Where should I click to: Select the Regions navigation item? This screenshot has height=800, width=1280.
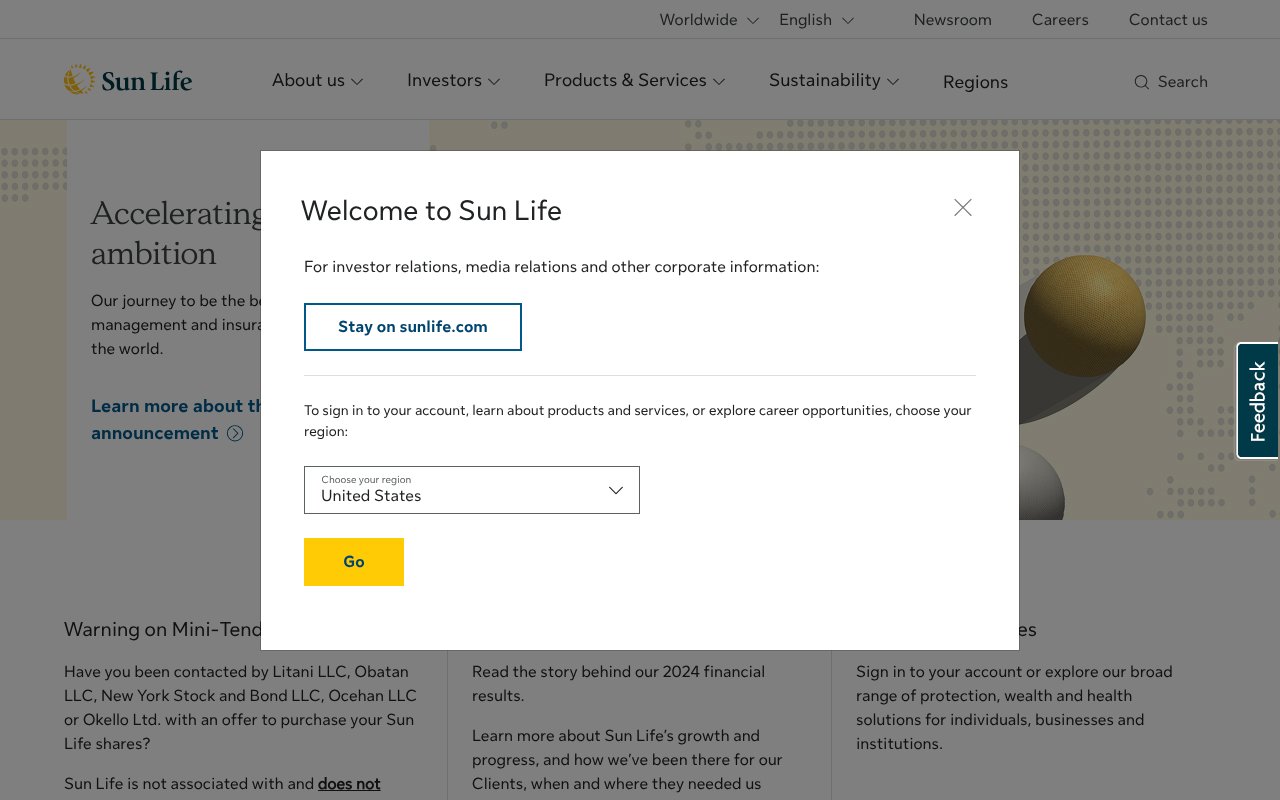[975, 82]
